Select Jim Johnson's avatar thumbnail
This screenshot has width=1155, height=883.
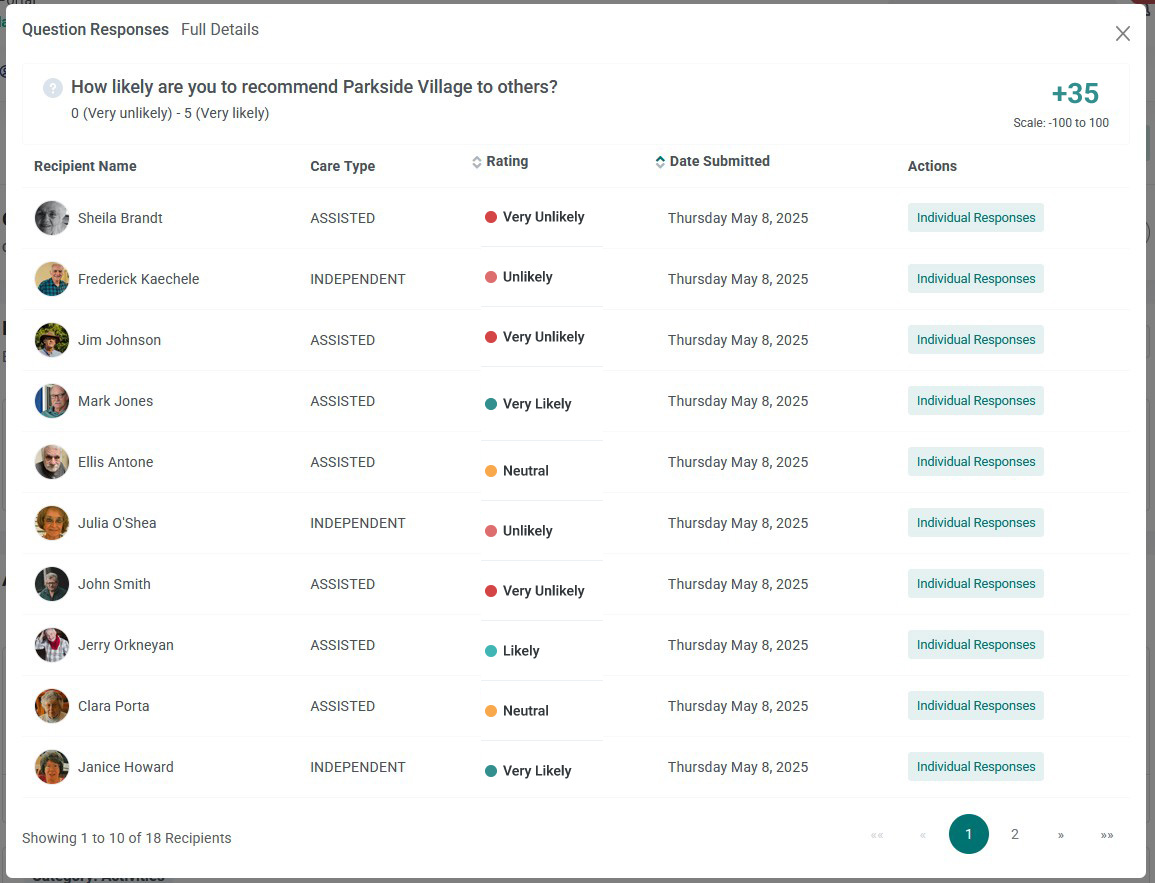click(52, 340)
